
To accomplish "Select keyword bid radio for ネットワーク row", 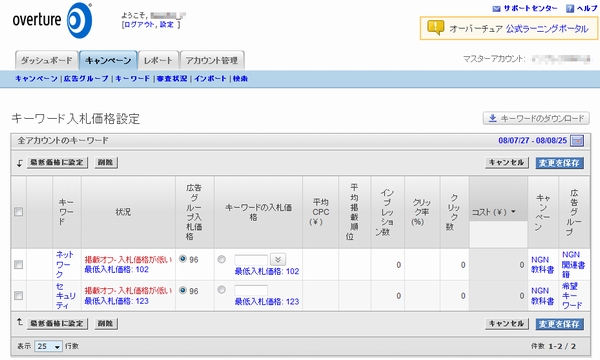I will point(222,259).
